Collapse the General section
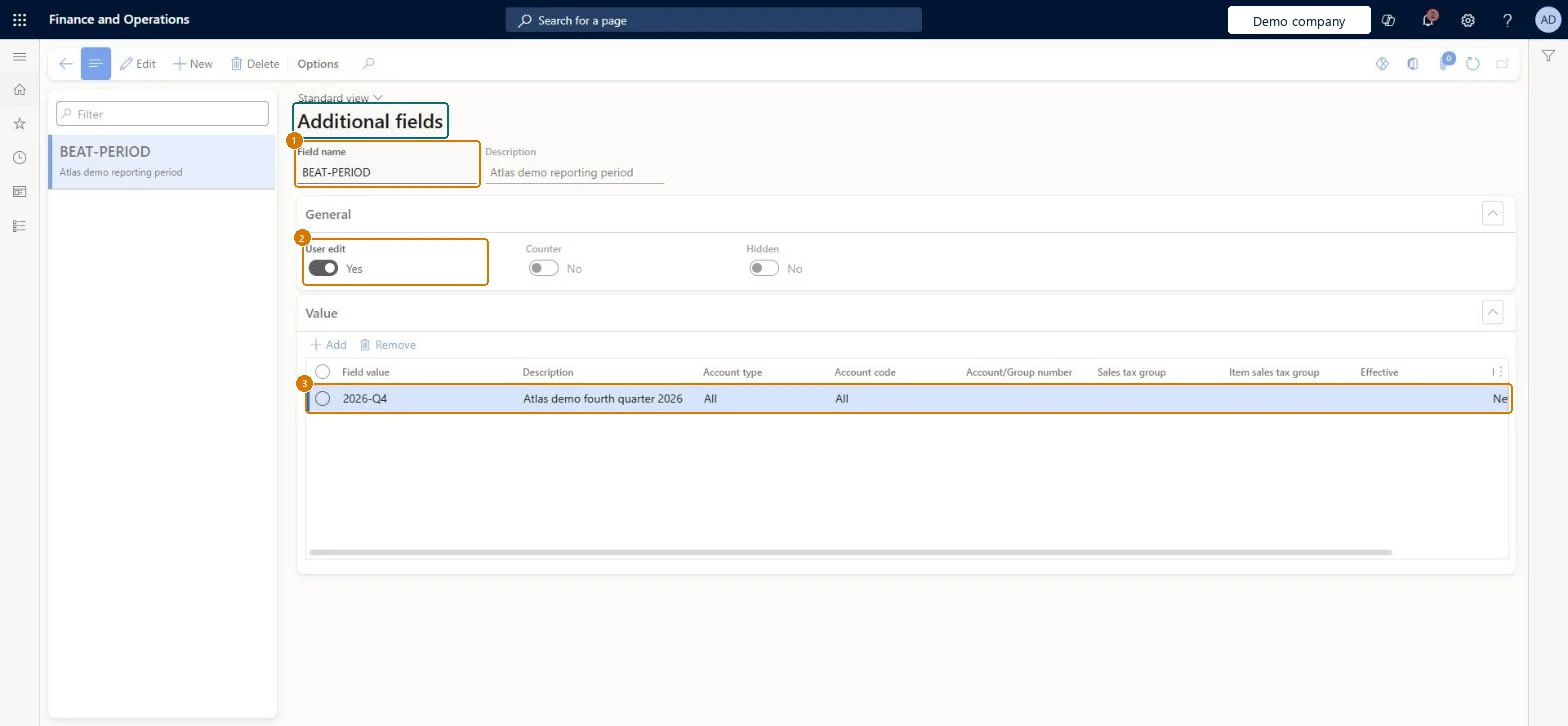 pos(1492,214)
